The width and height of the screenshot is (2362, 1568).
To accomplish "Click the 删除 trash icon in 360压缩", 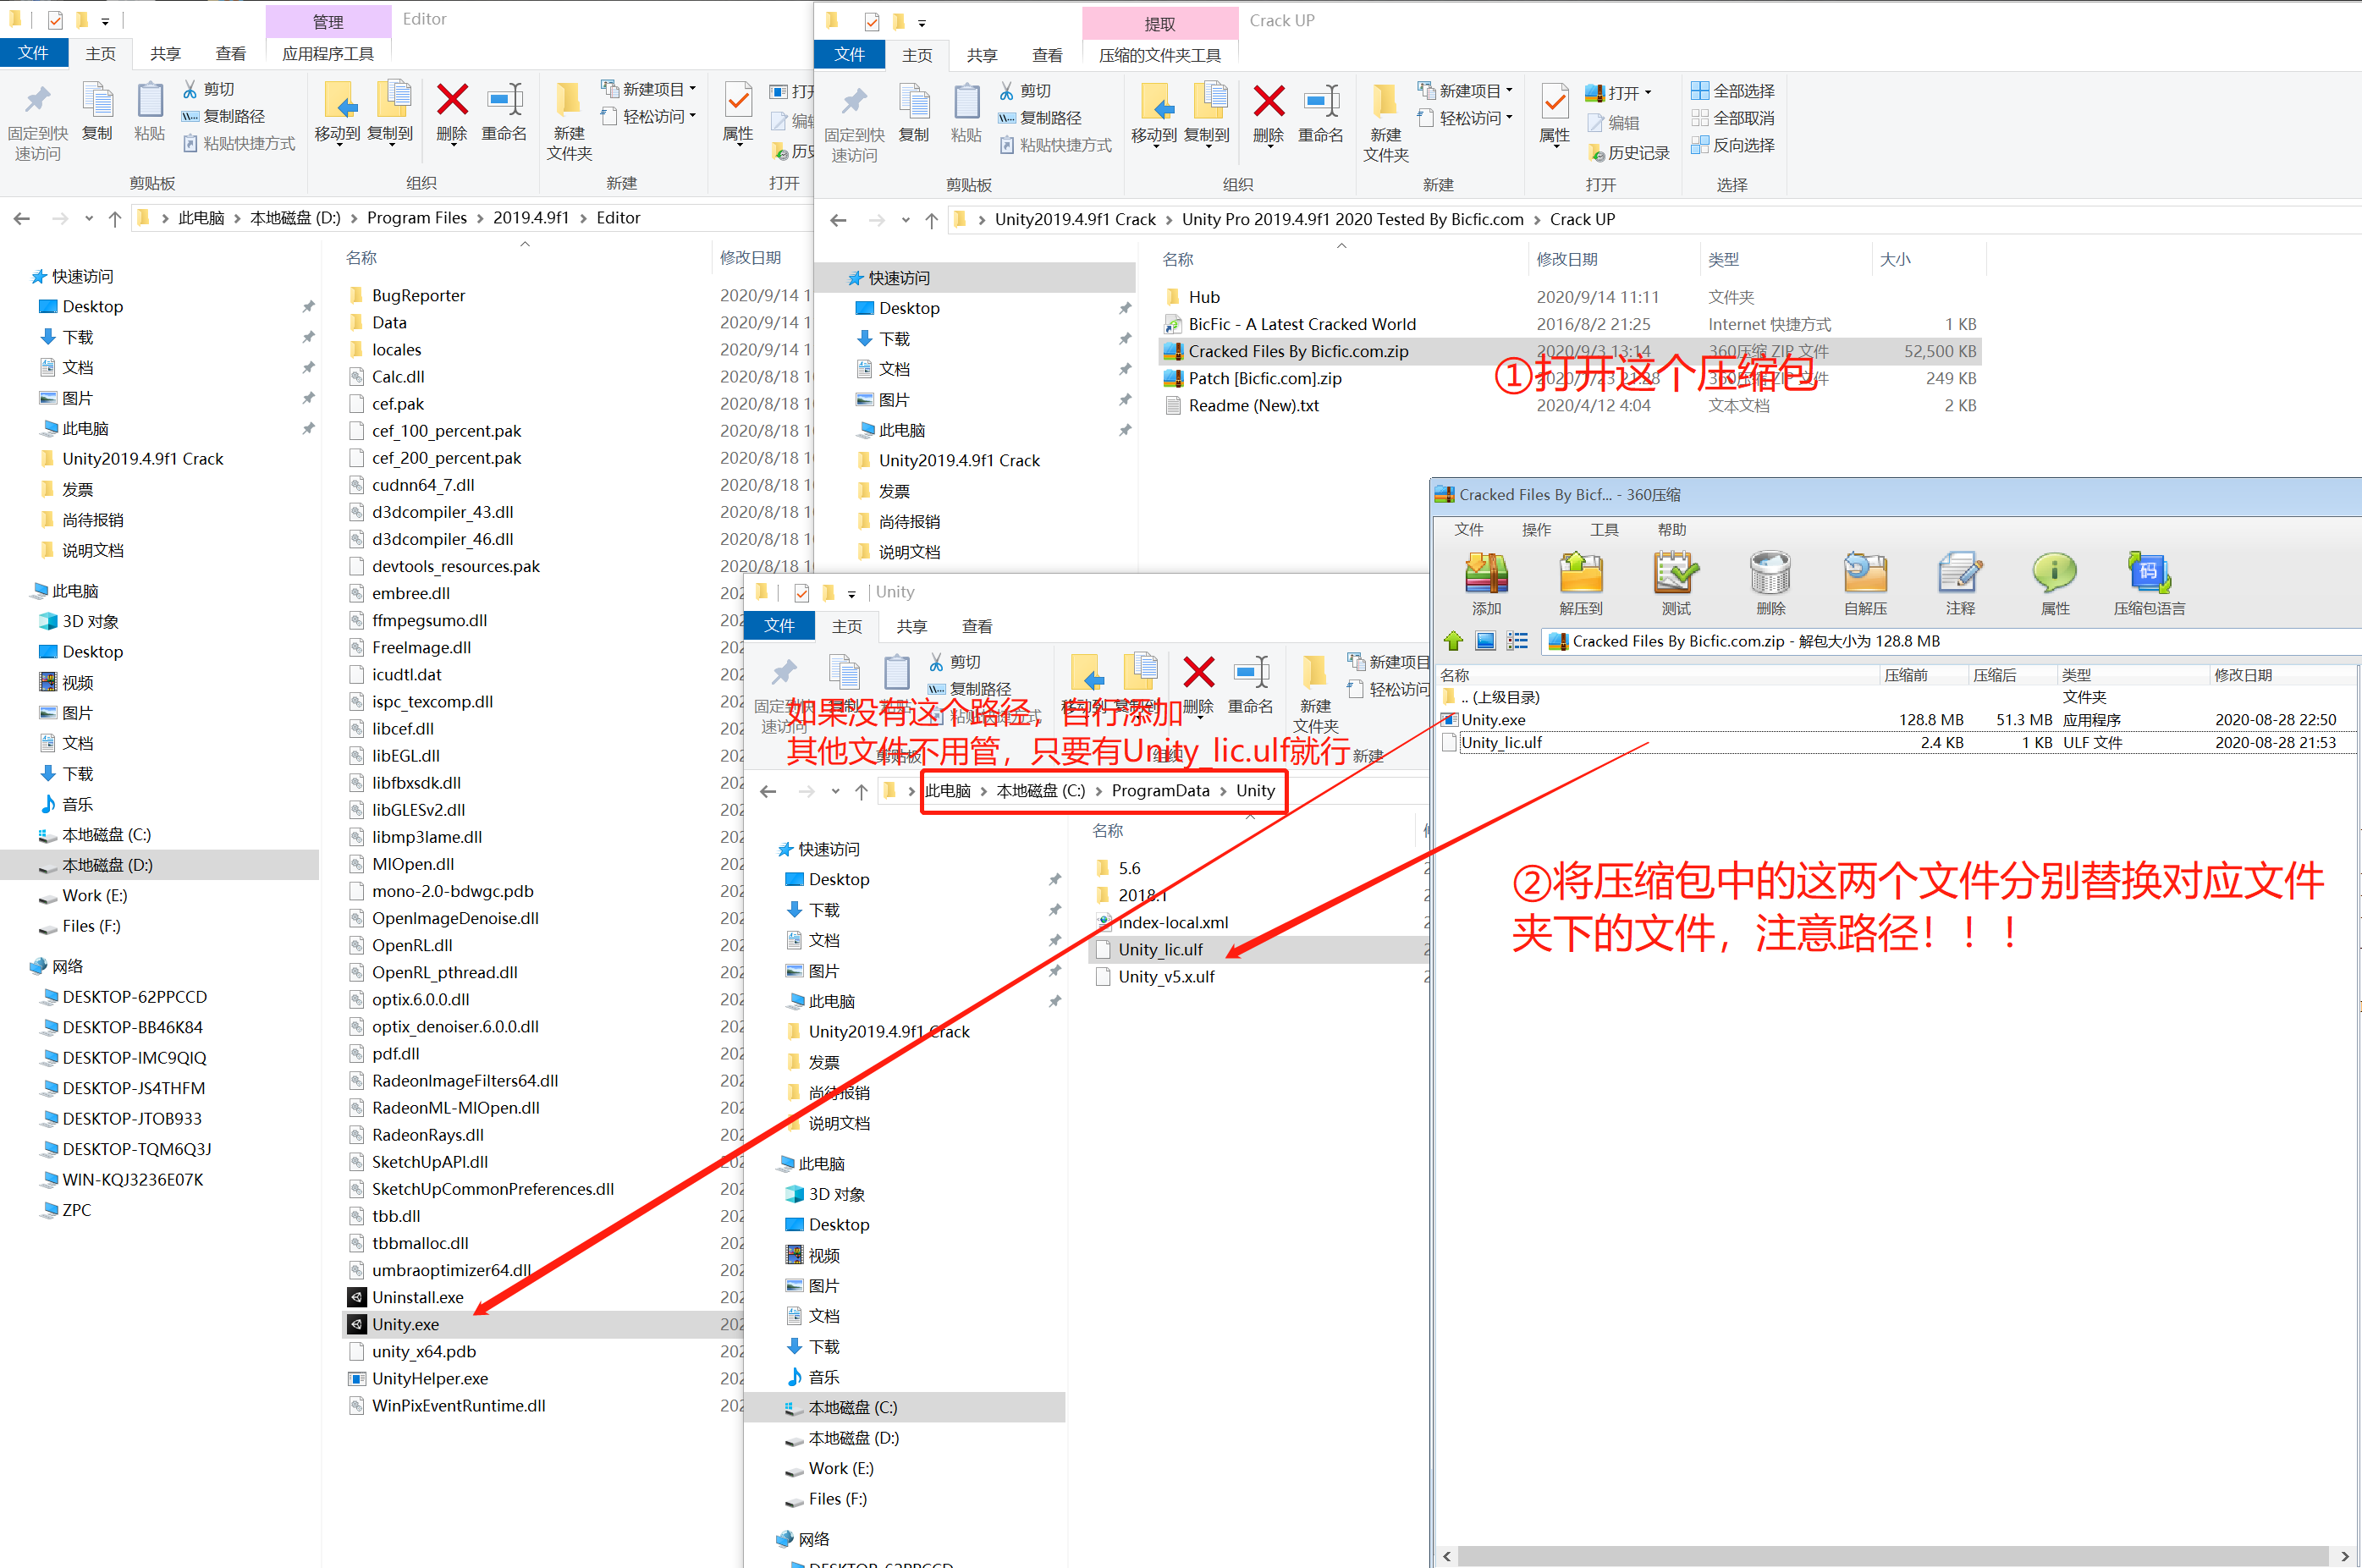I will point(1770,574).
